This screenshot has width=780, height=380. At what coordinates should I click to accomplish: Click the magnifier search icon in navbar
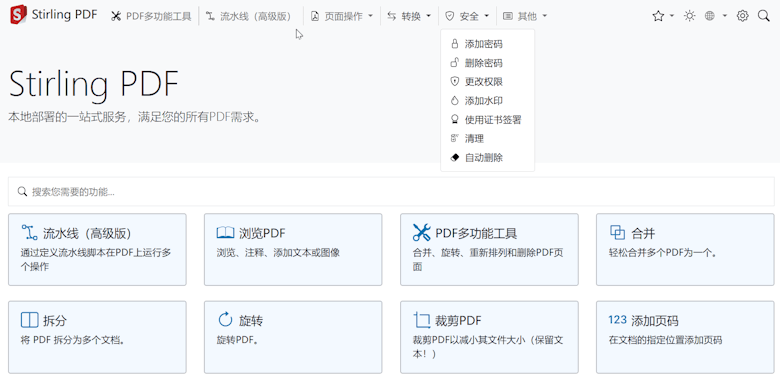(764, 16)
